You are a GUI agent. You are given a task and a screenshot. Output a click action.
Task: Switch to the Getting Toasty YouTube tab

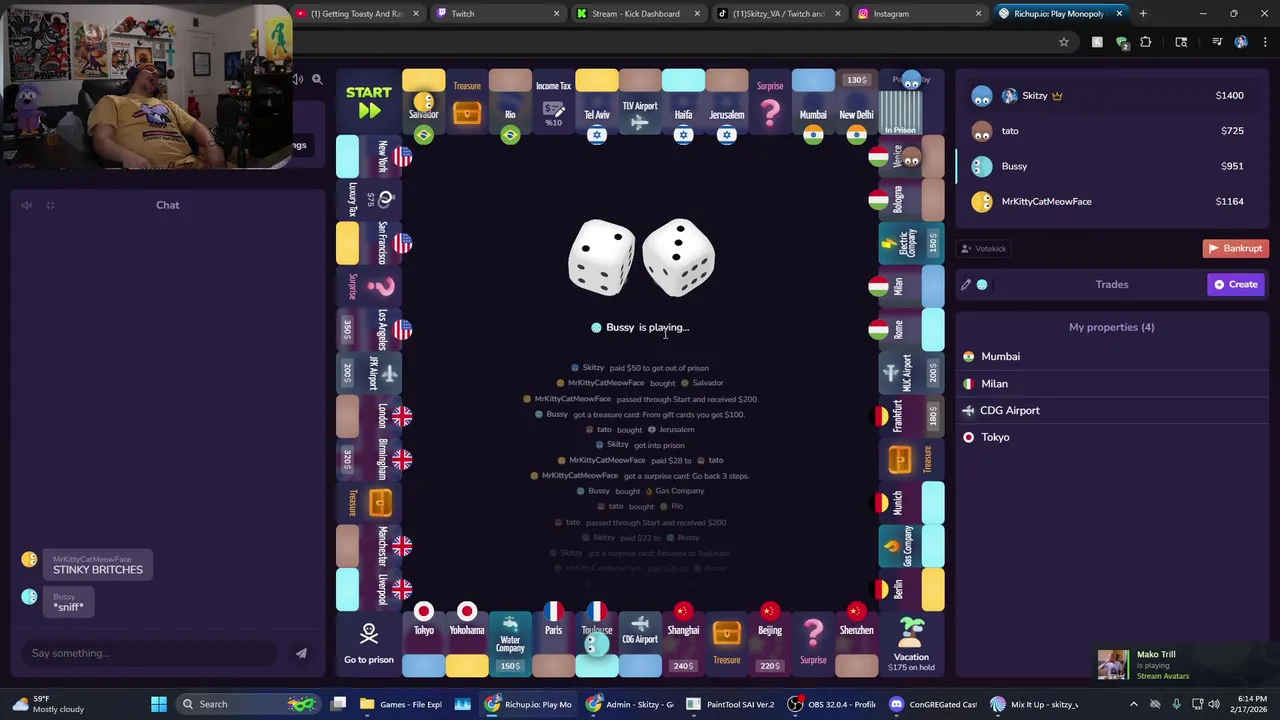[x=357, y=14]
